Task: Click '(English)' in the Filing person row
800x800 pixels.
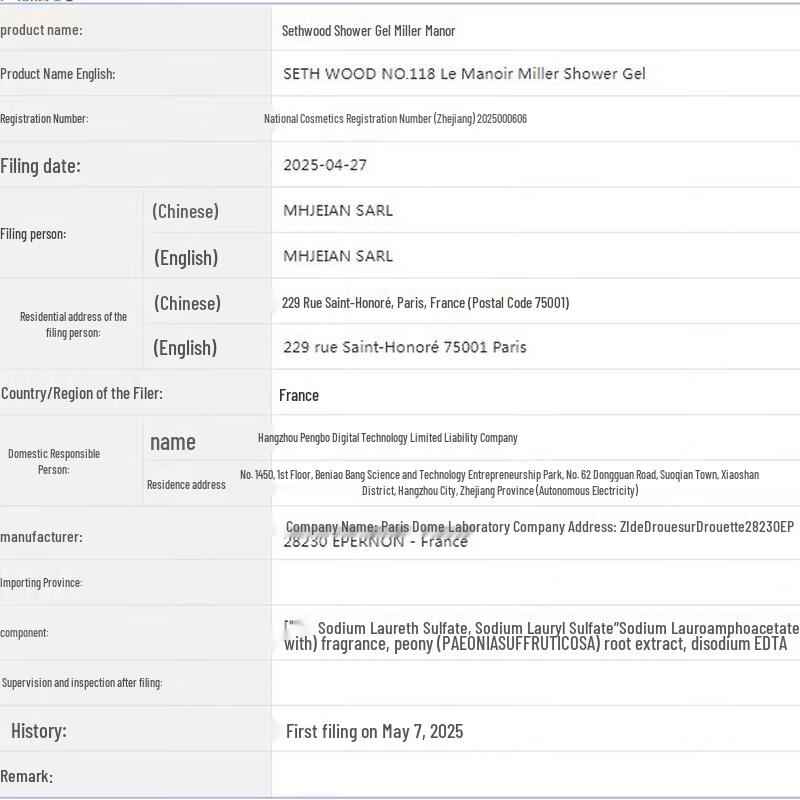Action: pyautogui.click(x=186, y=258)
